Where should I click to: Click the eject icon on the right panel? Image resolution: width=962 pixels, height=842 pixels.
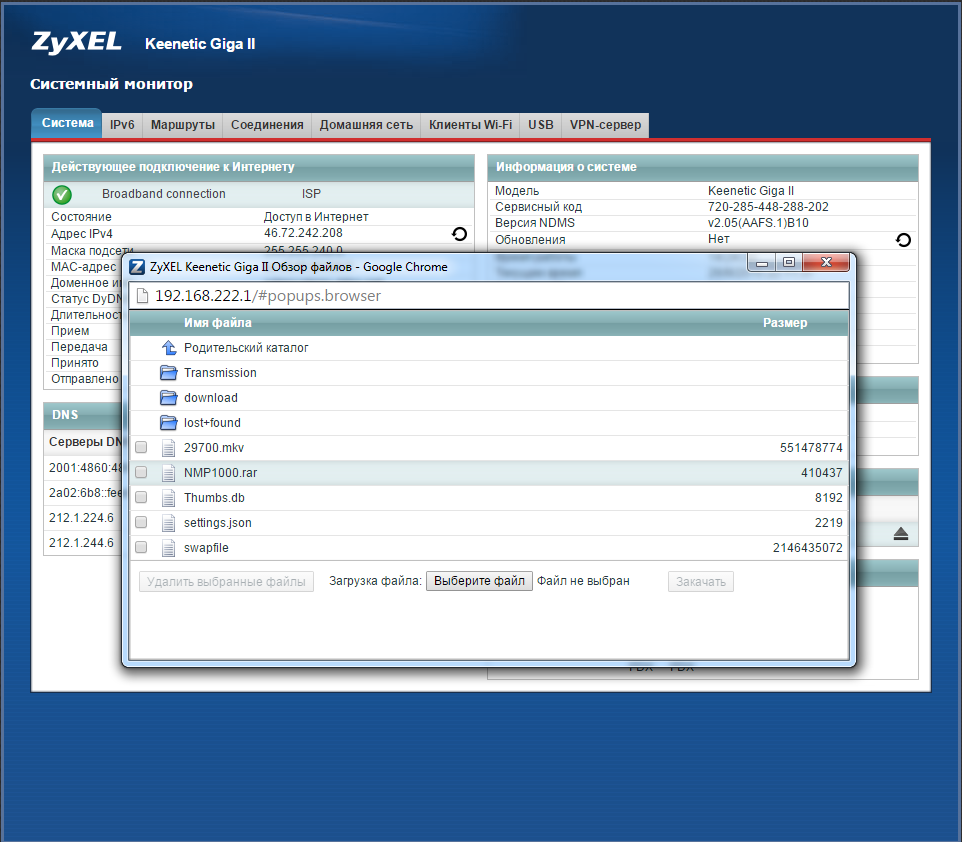(900, 534)
